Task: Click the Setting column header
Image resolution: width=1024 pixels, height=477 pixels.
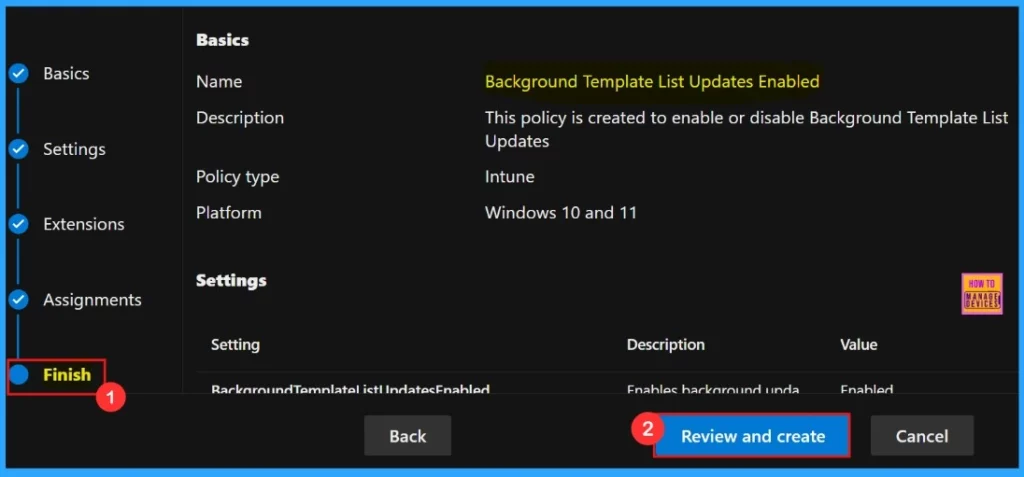Action: (235, 344)
